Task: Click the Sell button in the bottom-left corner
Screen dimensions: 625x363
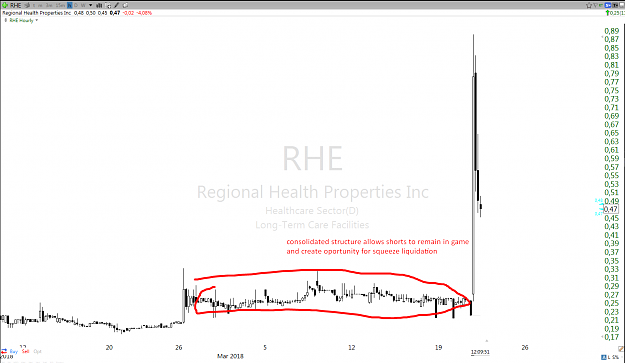Action: (26, 351)
